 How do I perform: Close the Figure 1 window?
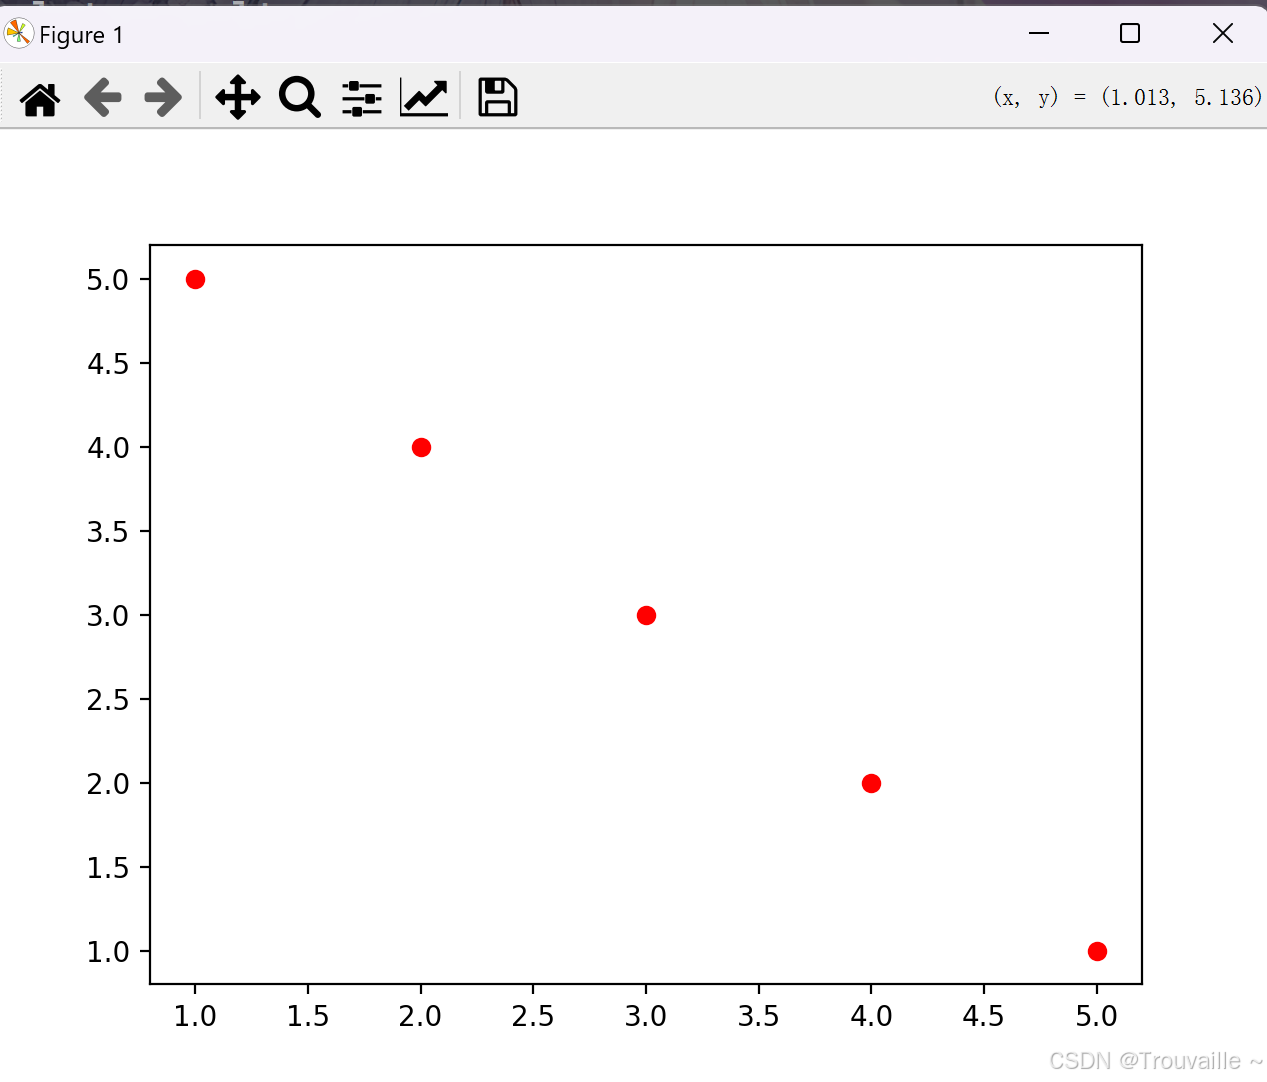point(1222,33)
